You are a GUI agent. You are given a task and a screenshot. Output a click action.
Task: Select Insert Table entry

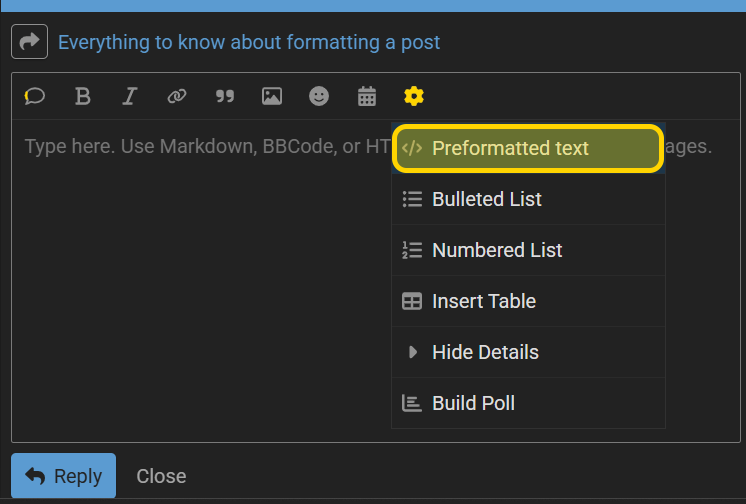click(528, 301)
